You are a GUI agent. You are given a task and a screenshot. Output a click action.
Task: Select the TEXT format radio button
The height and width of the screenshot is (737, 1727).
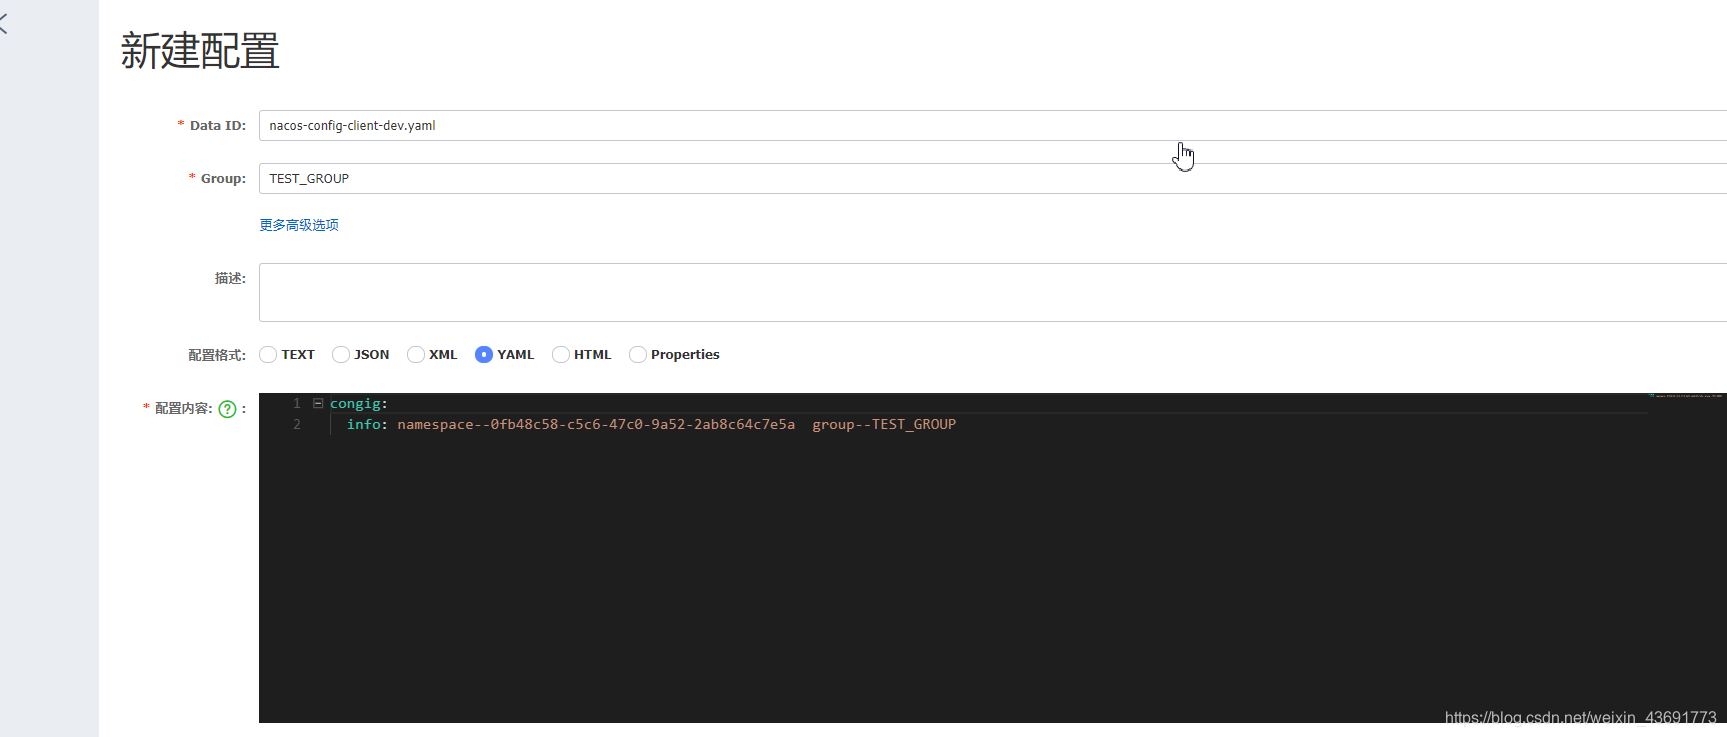pos(268,354)
